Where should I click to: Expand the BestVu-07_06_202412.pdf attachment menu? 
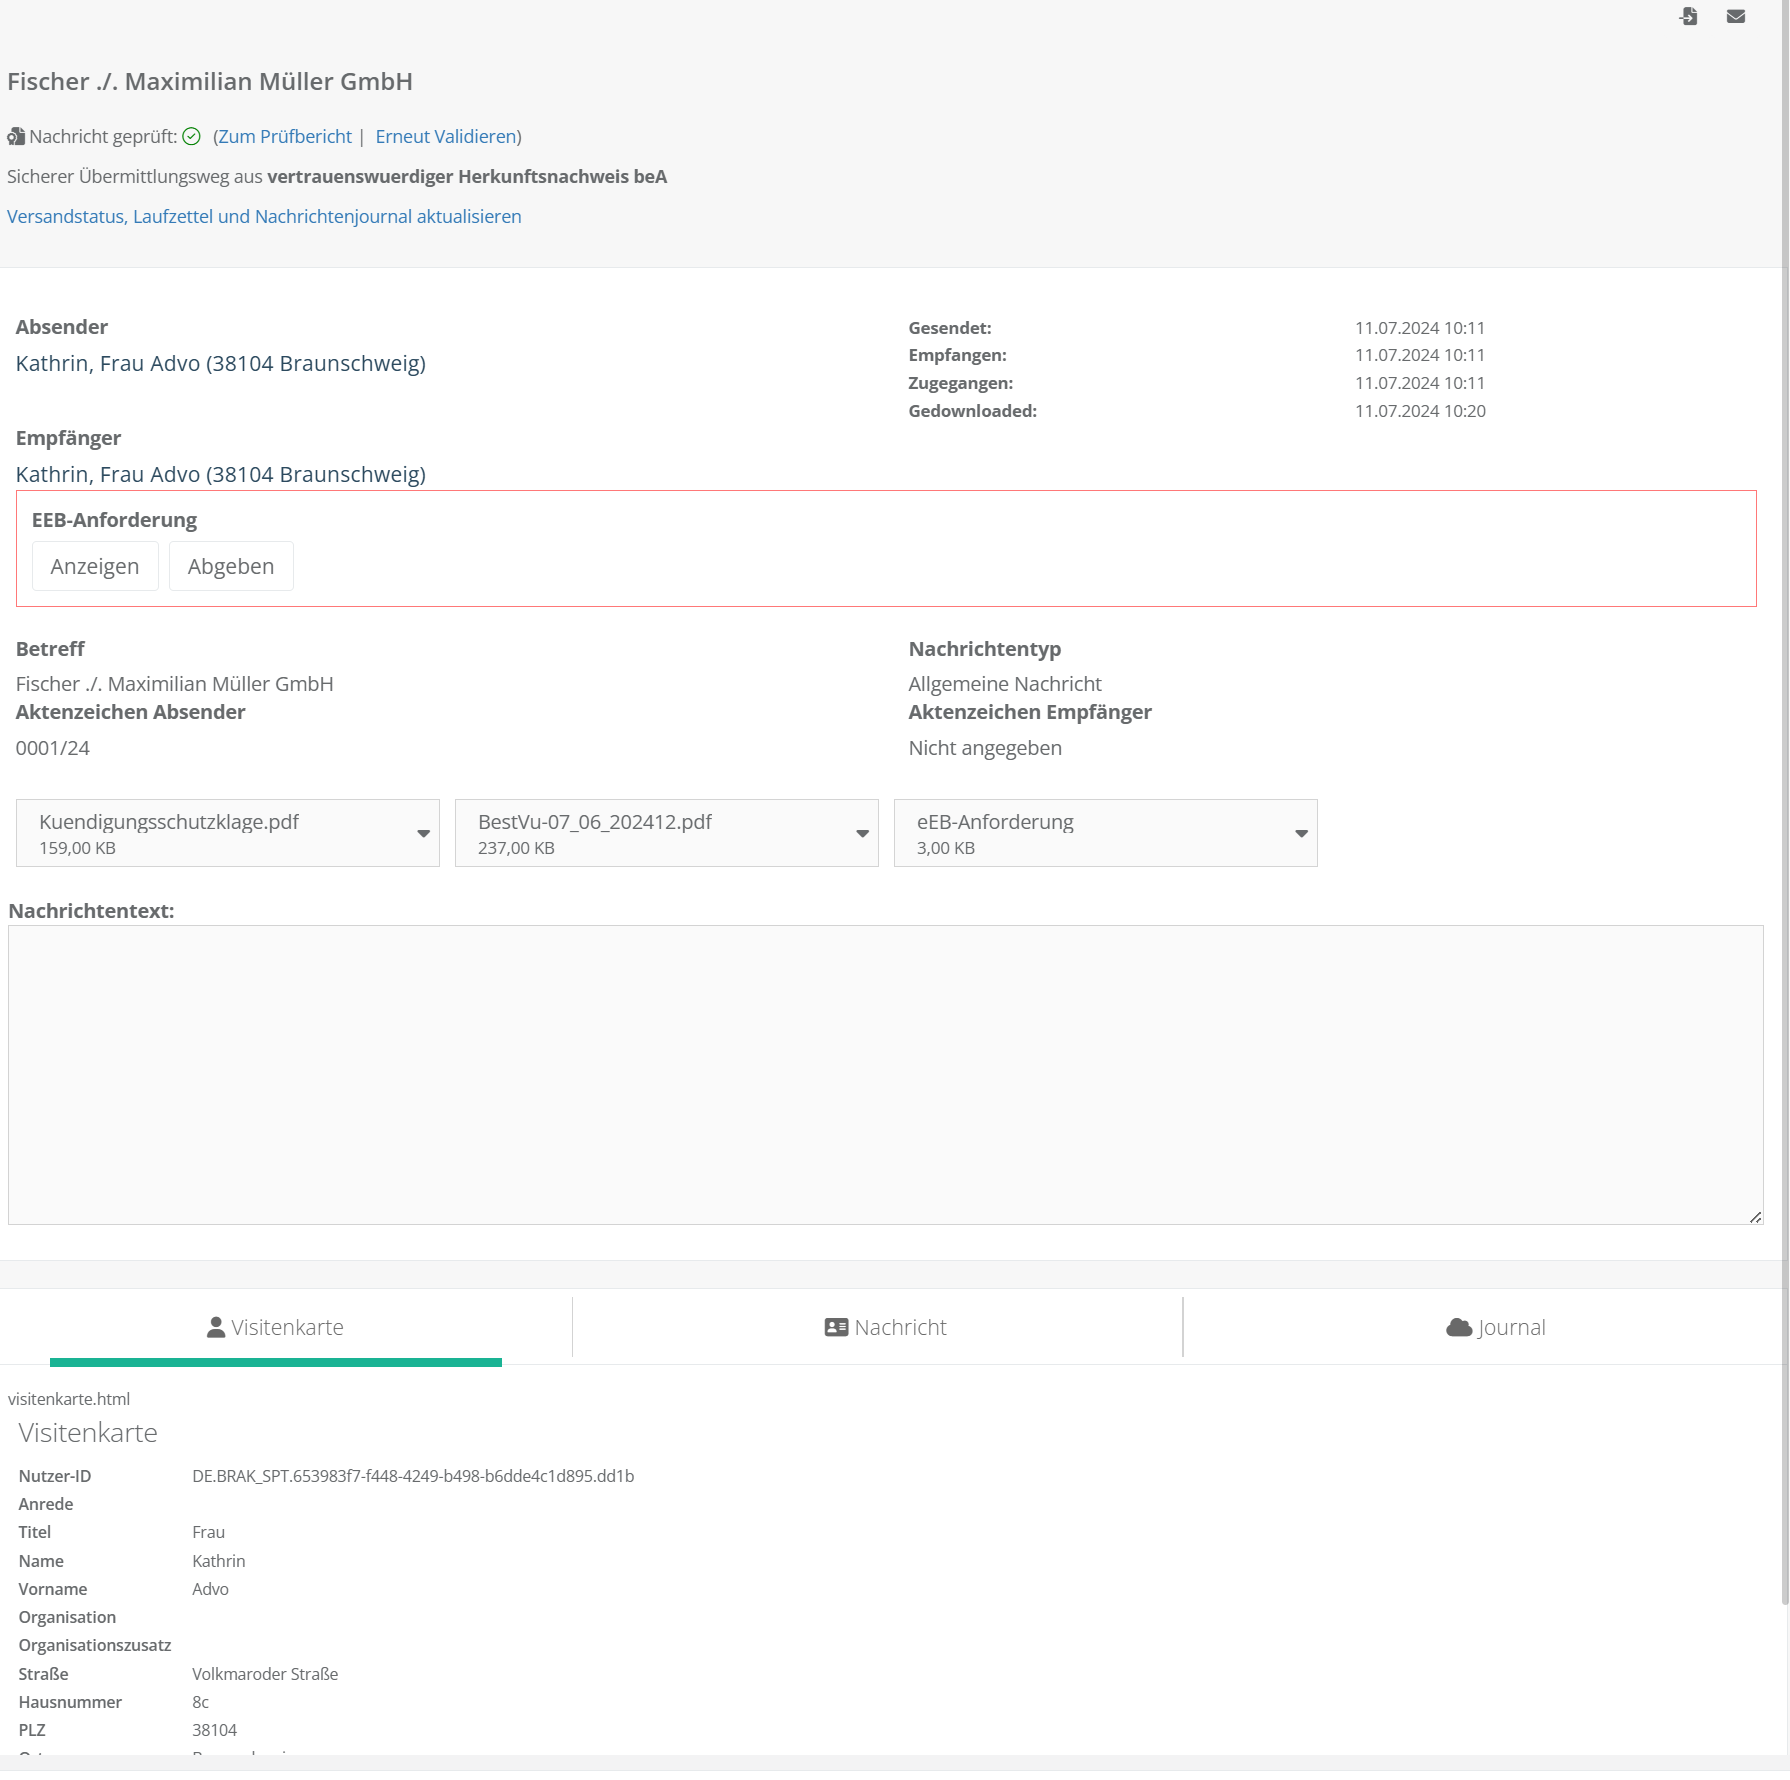(862, 833)
